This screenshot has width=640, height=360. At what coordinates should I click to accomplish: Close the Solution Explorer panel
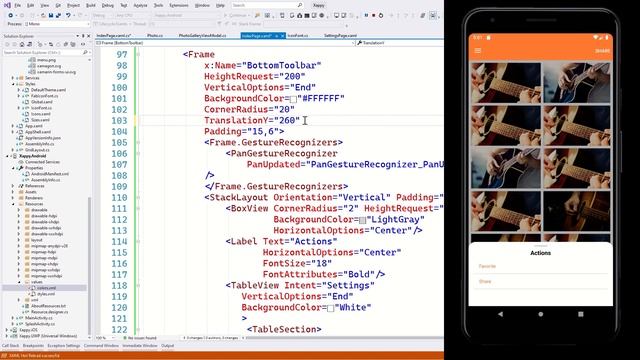pos(89,36)
